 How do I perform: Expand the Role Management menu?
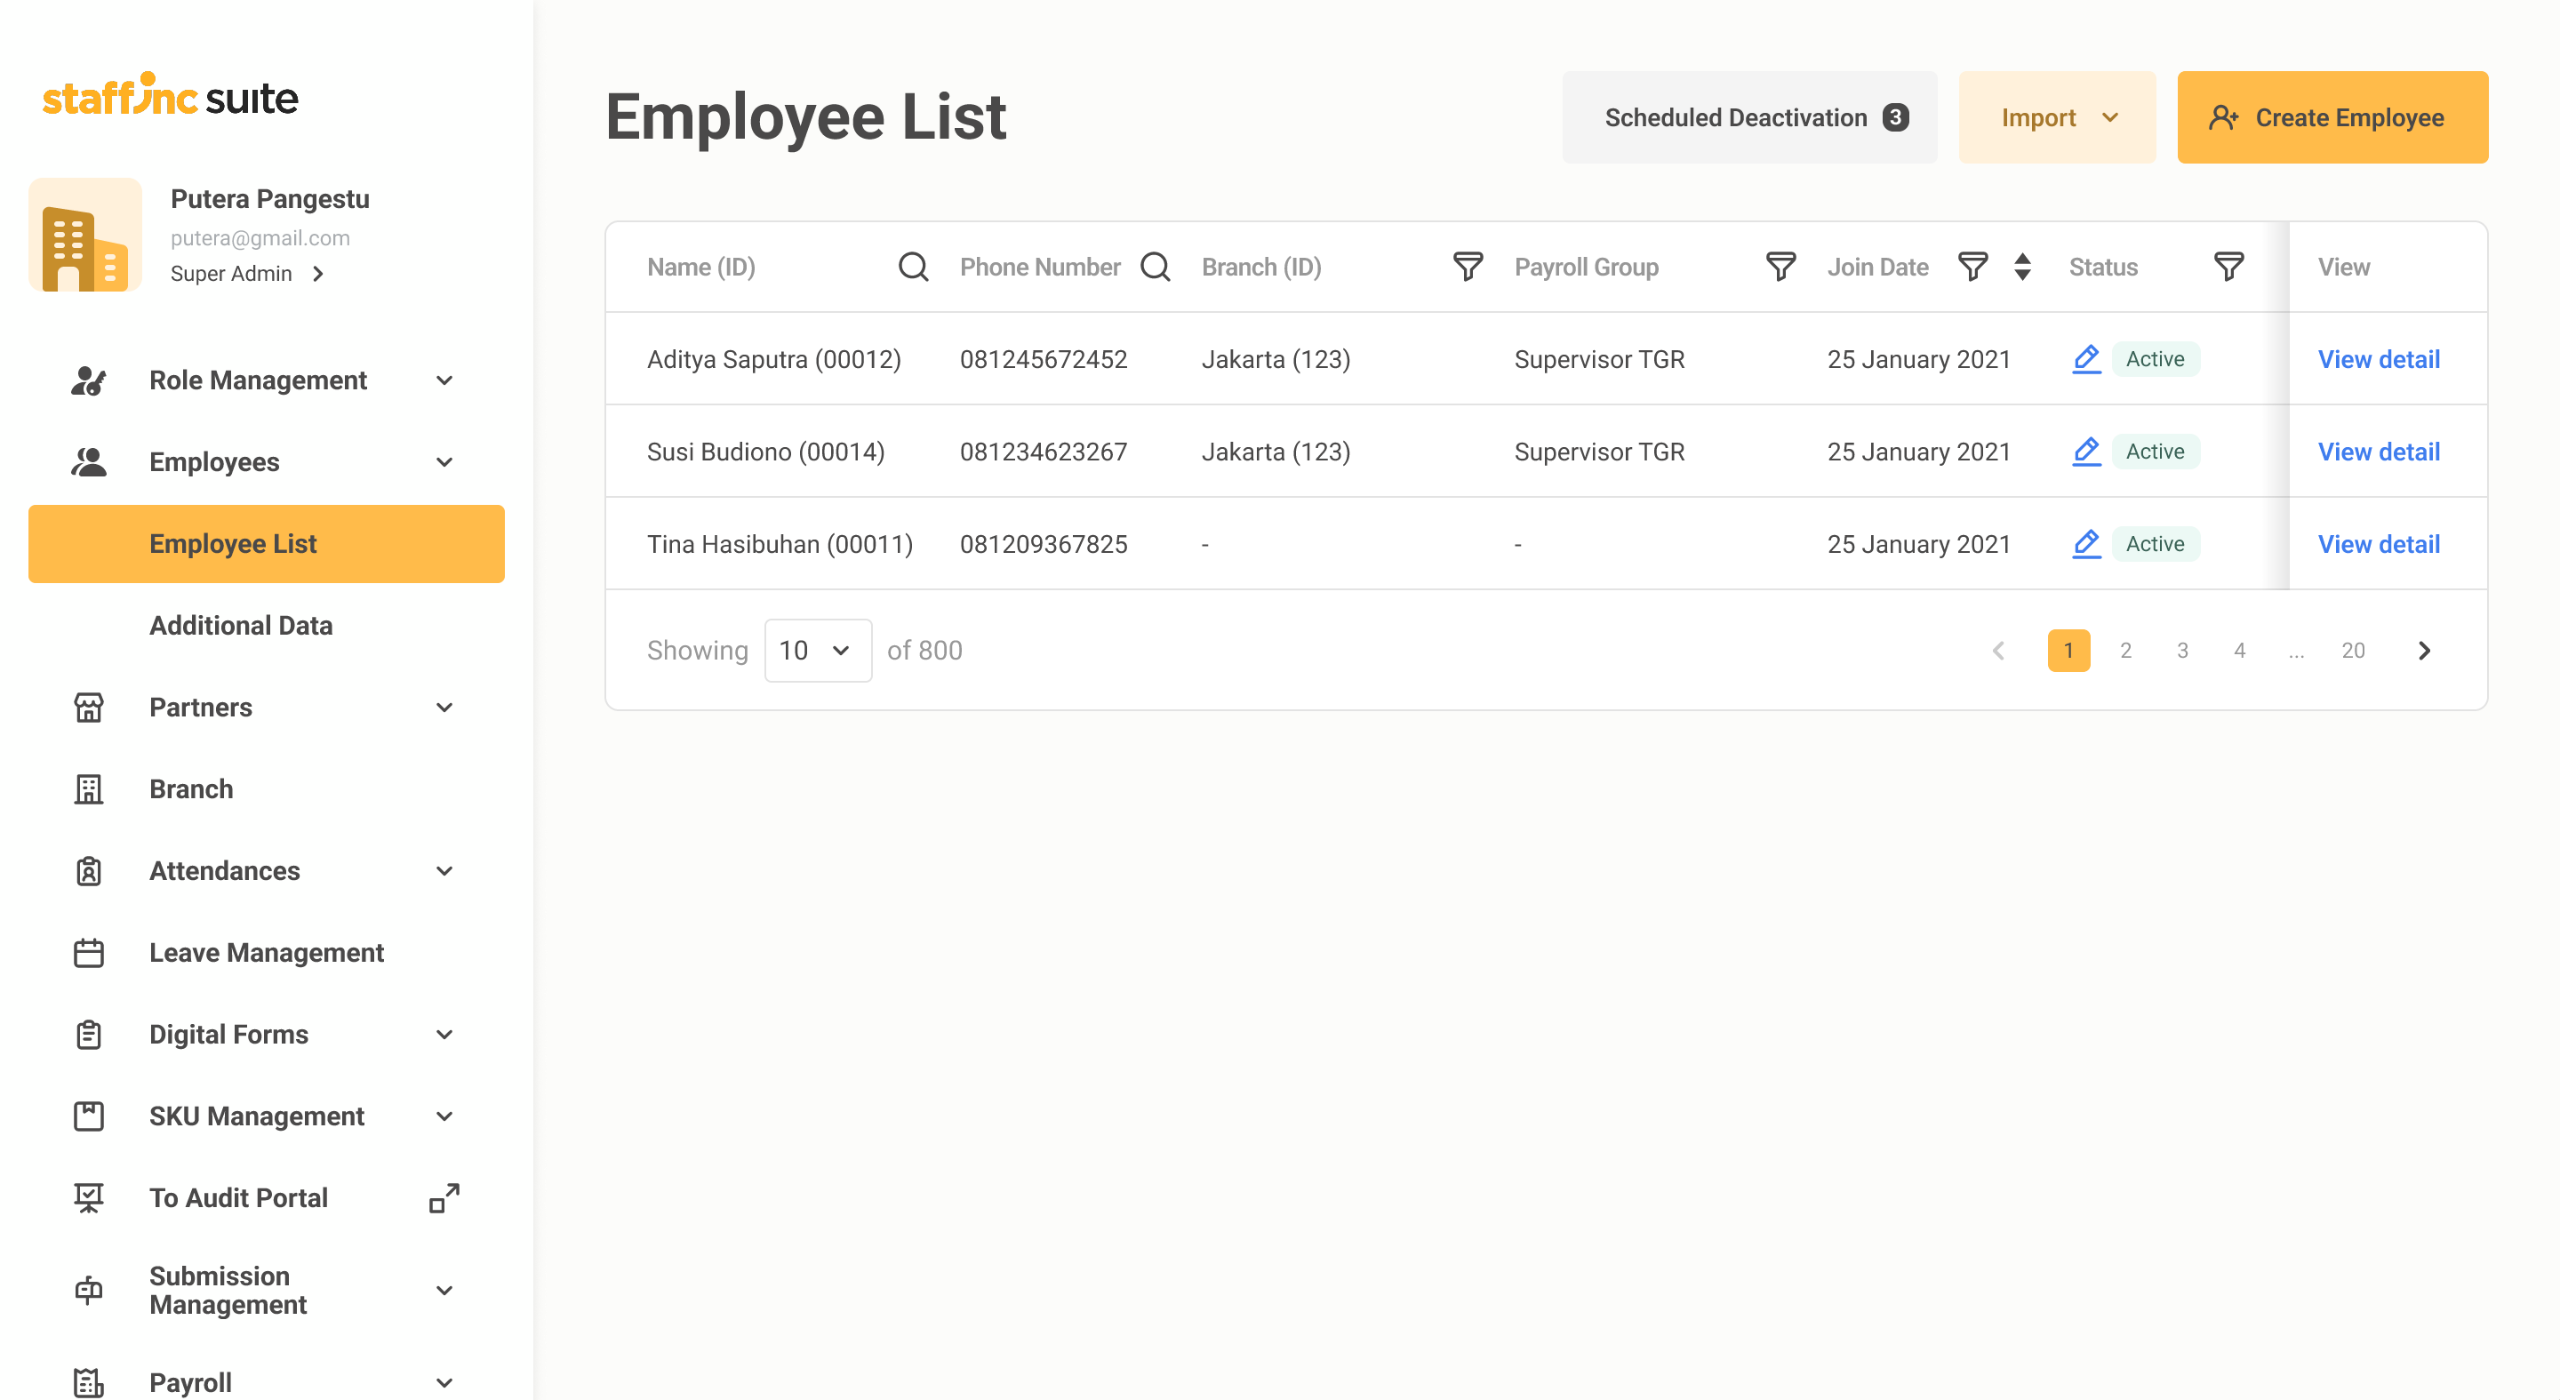tap(260, 381)
